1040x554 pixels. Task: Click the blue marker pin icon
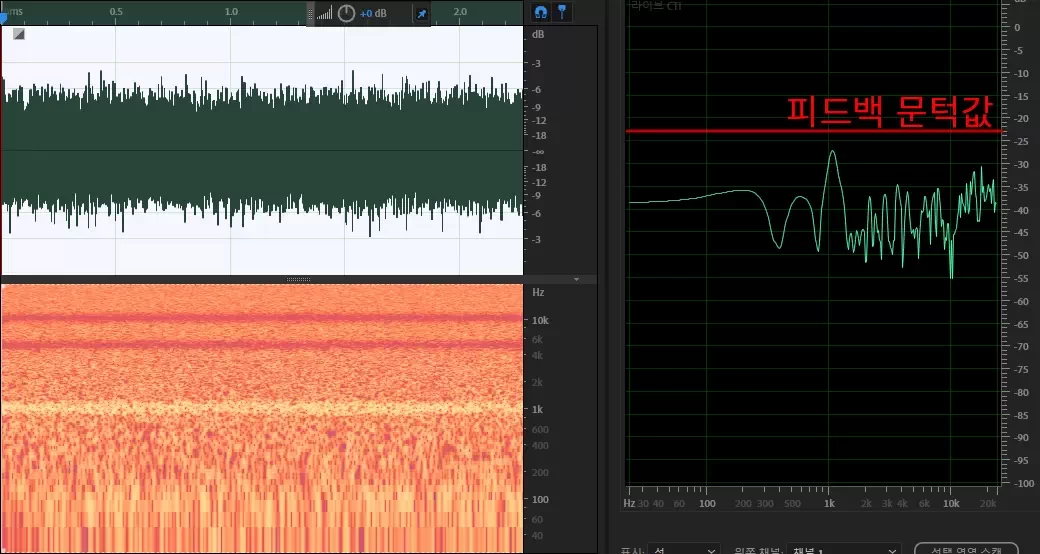pos(562,12)
